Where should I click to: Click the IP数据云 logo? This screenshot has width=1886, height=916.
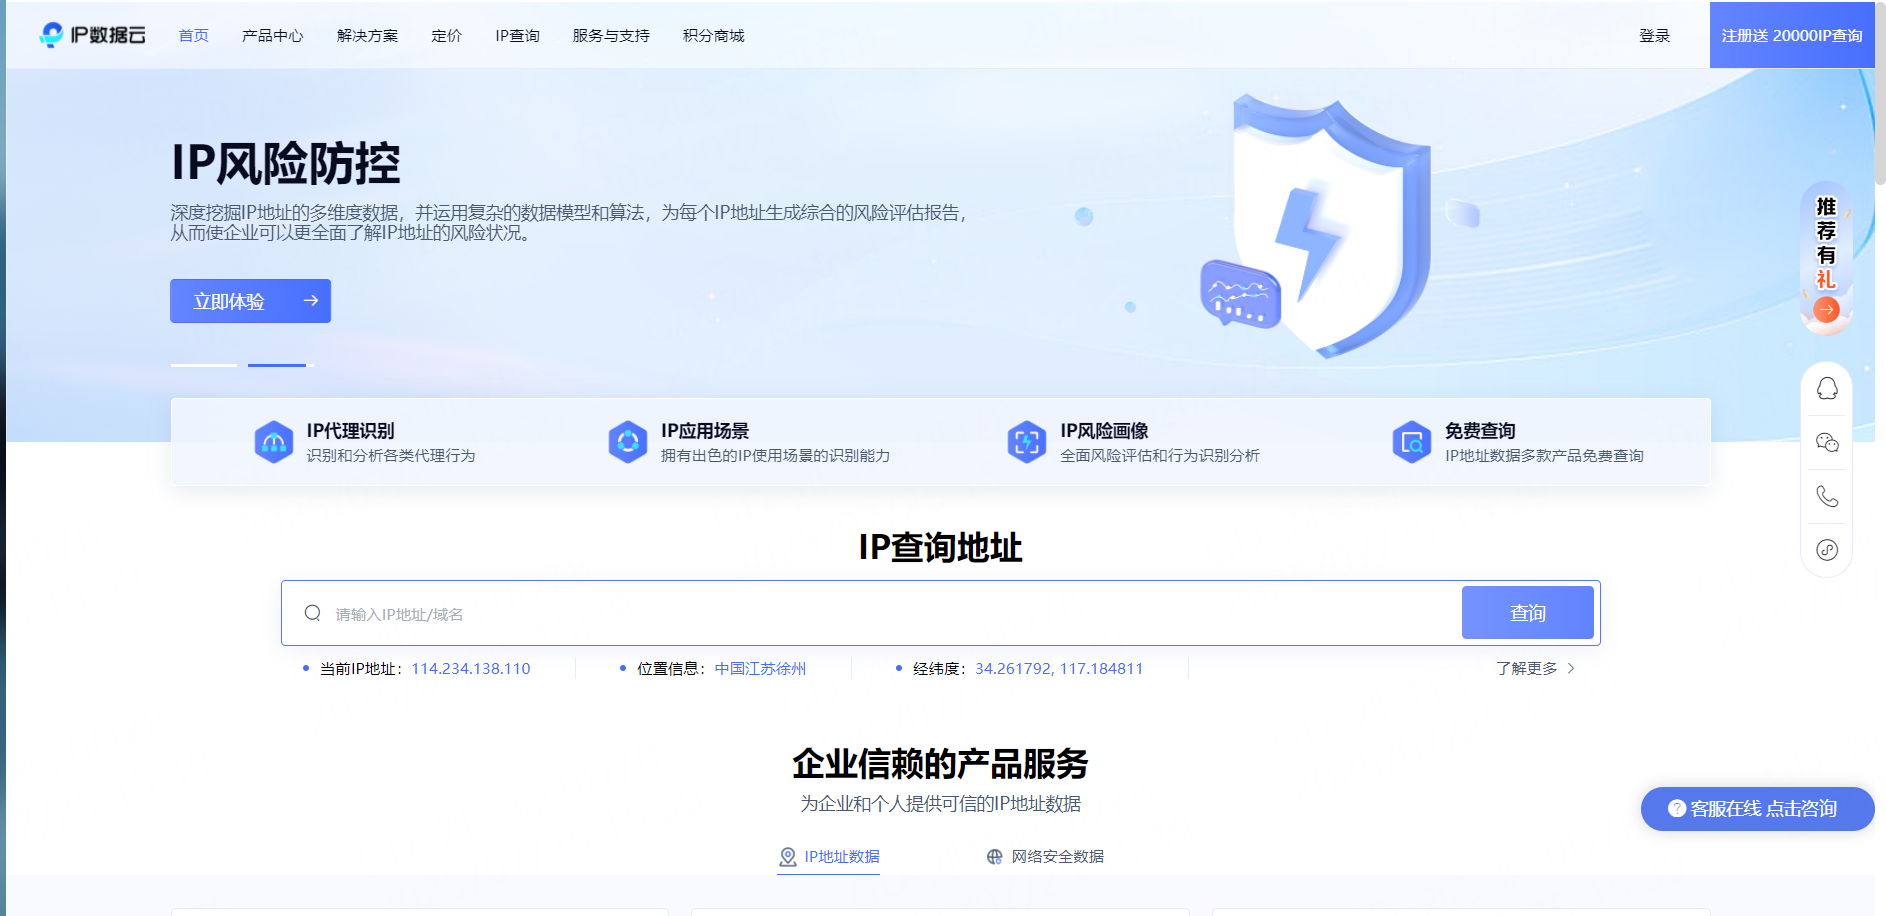(93, 35)
